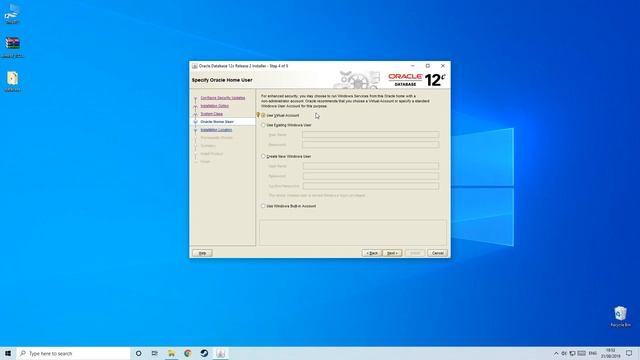Click Confirm Password field under Create New User
Image resolution: width=640 pixels, height=360 pixels.
pyautogui.click(x=371, y=186)
